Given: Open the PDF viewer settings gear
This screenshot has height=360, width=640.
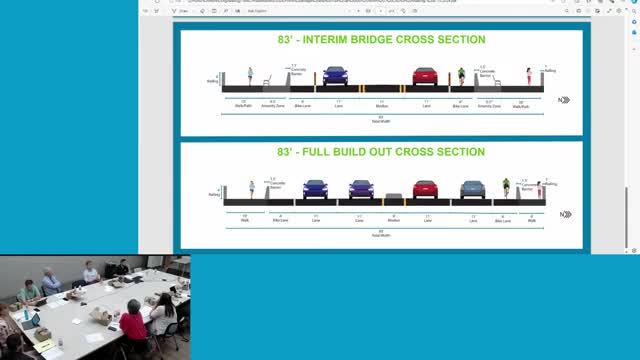Looking at the screenshot, I should tap(619, 11).
